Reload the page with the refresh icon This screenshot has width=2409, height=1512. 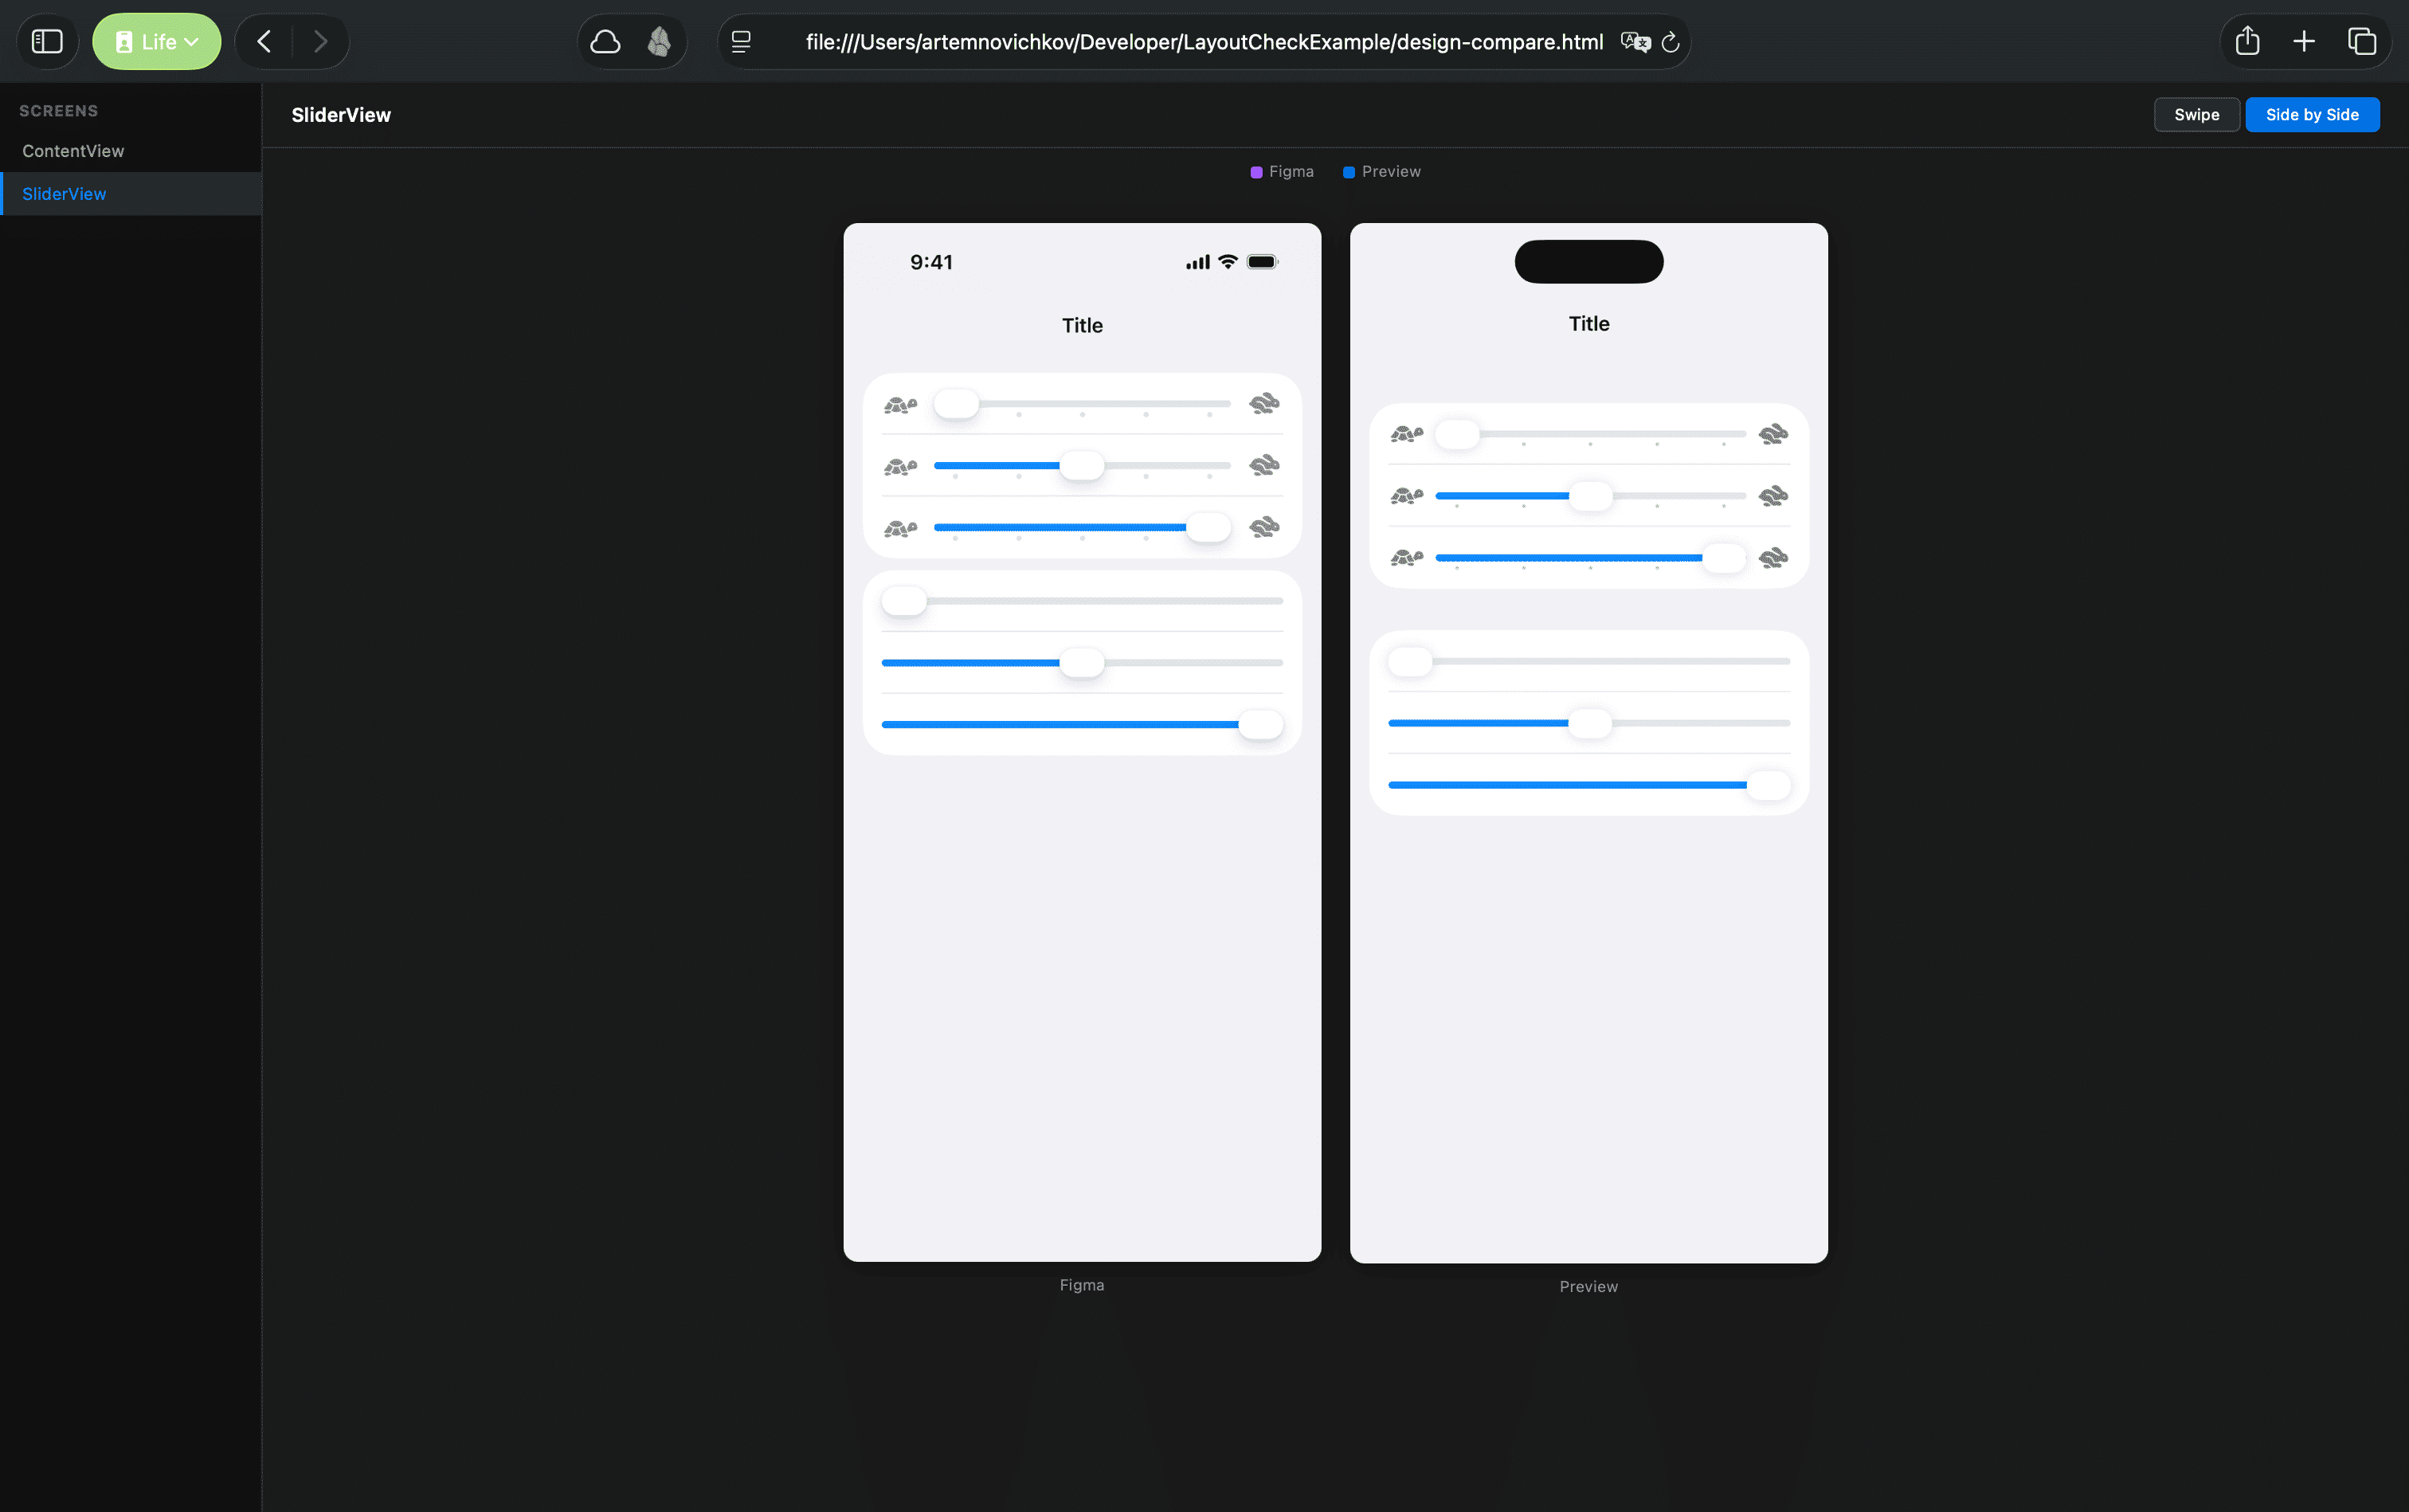[1670, 41]
